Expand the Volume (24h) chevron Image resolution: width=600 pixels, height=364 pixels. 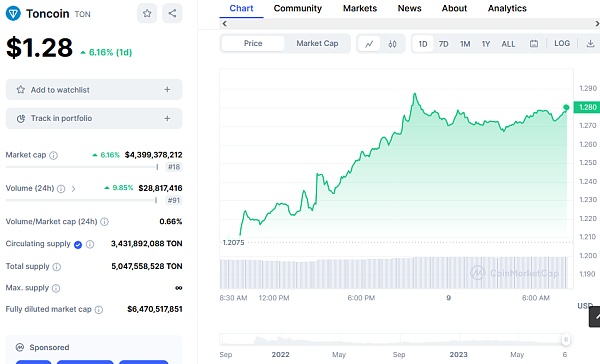click(x=73, y=189)
